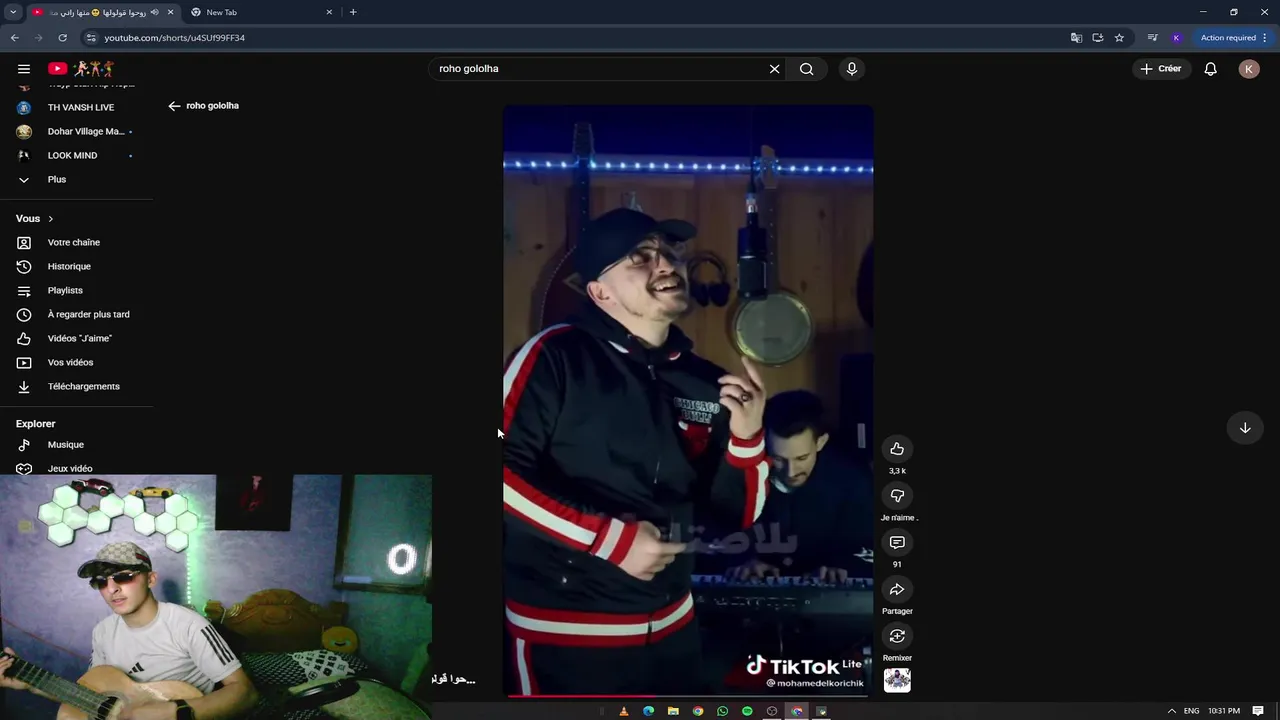1280x720 pixels.
Task: Click the Action required button
Action: click(x=1234, y=38)
